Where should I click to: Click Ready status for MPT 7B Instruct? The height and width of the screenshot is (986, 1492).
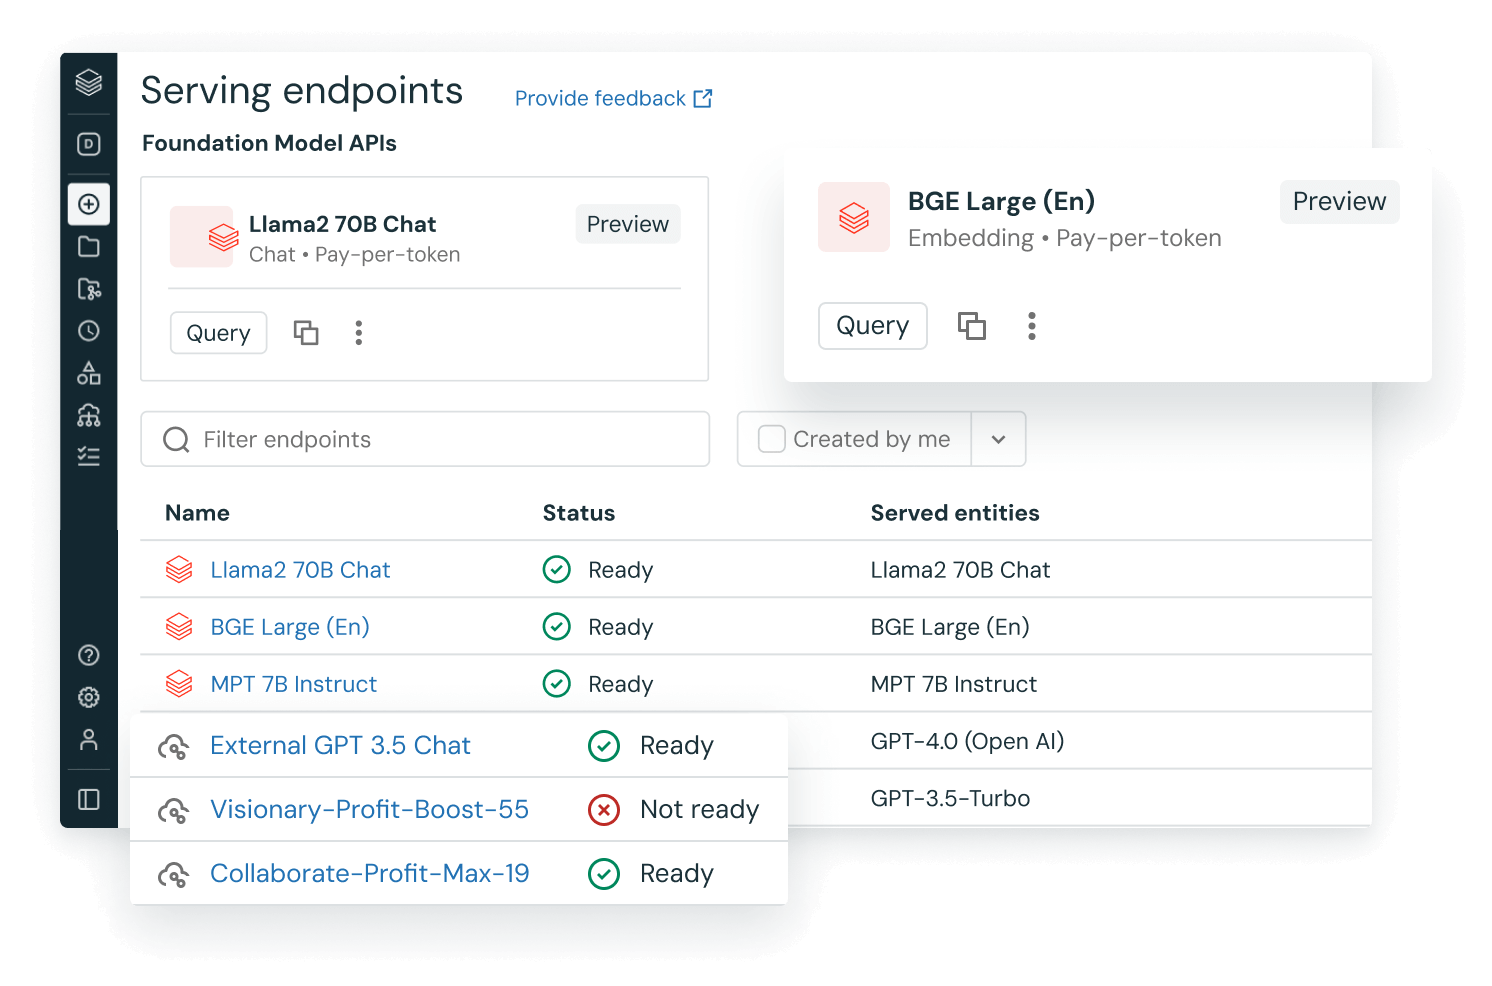pyautogui.click(x=621, y=685)
